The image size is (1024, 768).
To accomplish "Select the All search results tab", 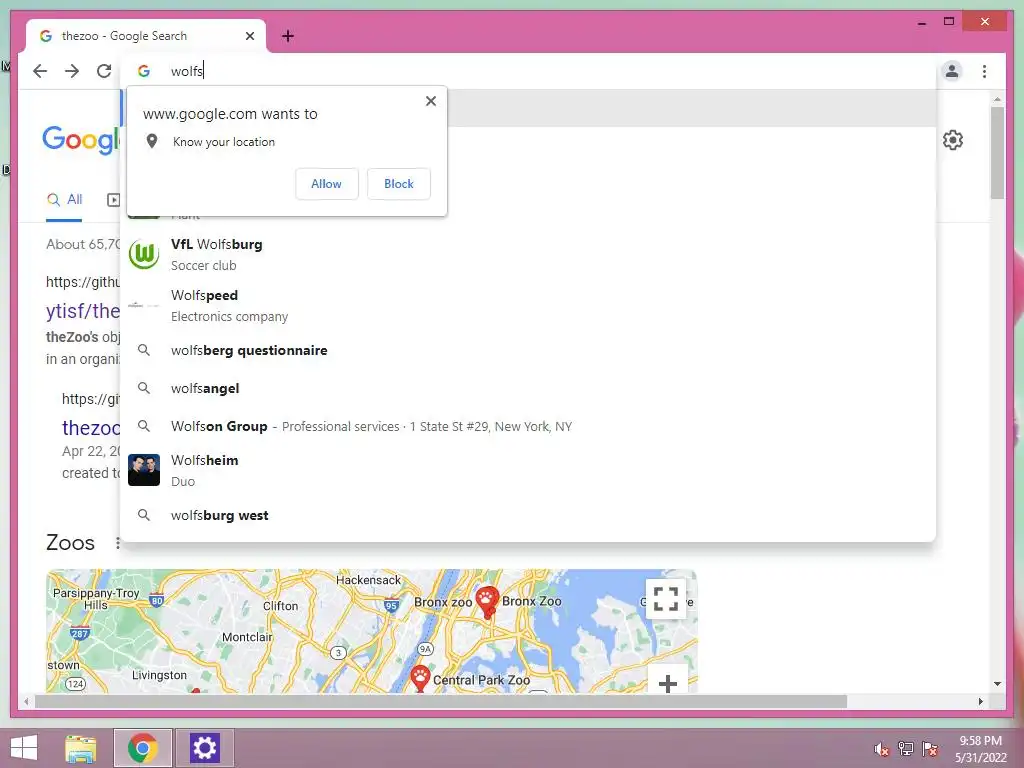I will pyautogui.click(x=64, y=200).
